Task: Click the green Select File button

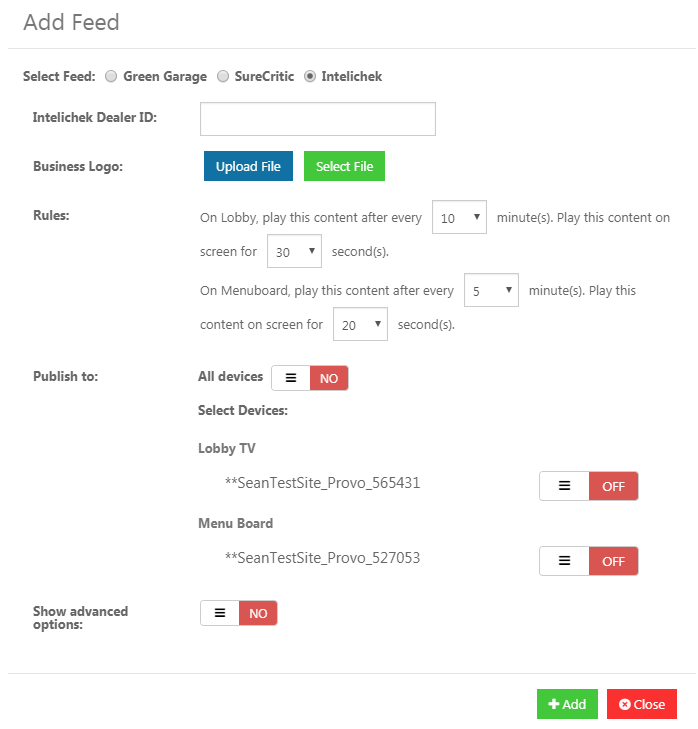Action: [344, 166]
